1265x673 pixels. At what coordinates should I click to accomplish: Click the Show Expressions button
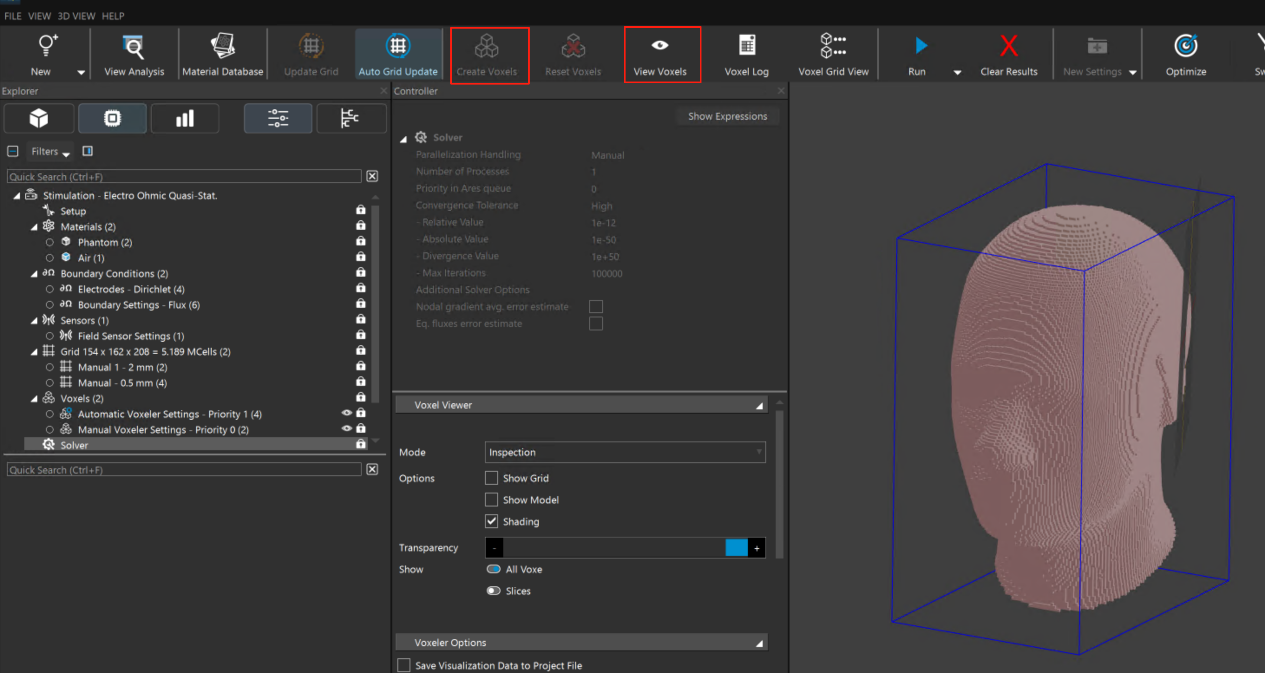(x=727, y=116)
